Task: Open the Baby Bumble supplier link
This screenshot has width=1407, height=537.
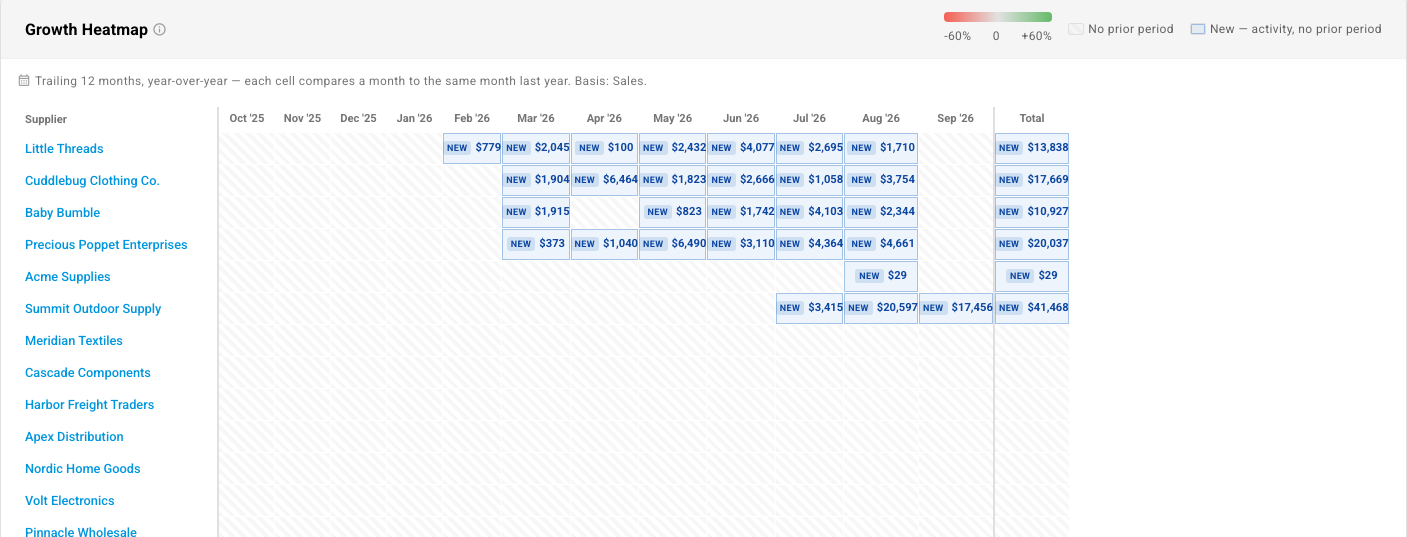Action: point(62,213)
